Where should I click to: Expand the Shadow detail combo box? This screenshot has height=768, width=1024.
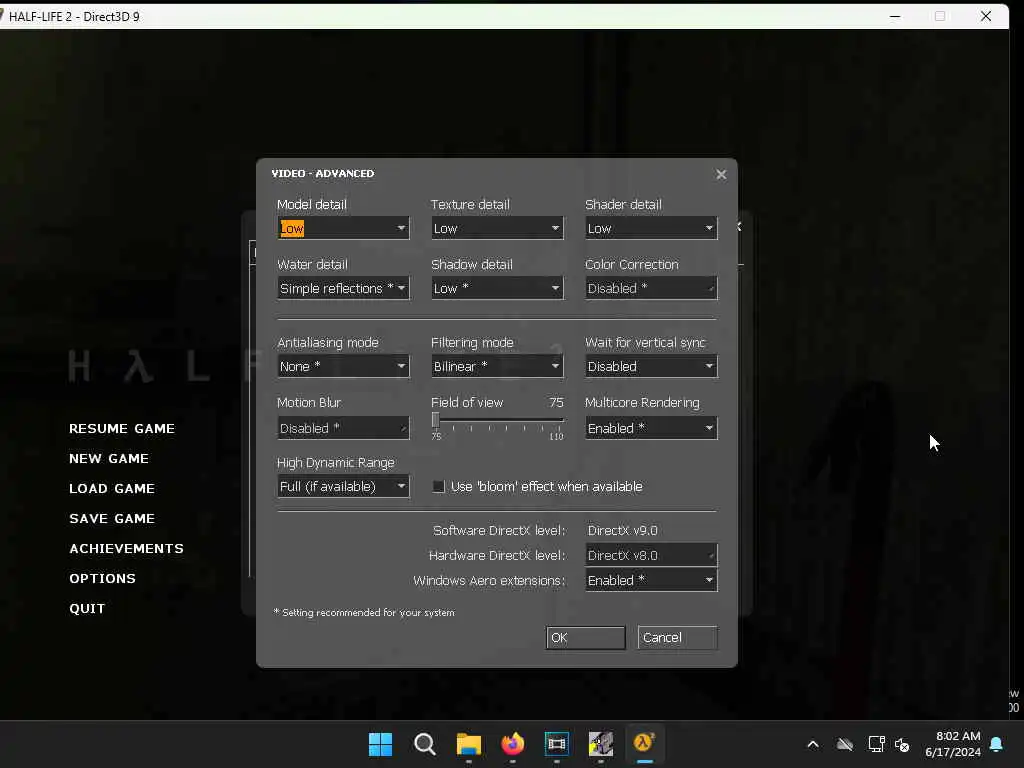click(497, 288)
